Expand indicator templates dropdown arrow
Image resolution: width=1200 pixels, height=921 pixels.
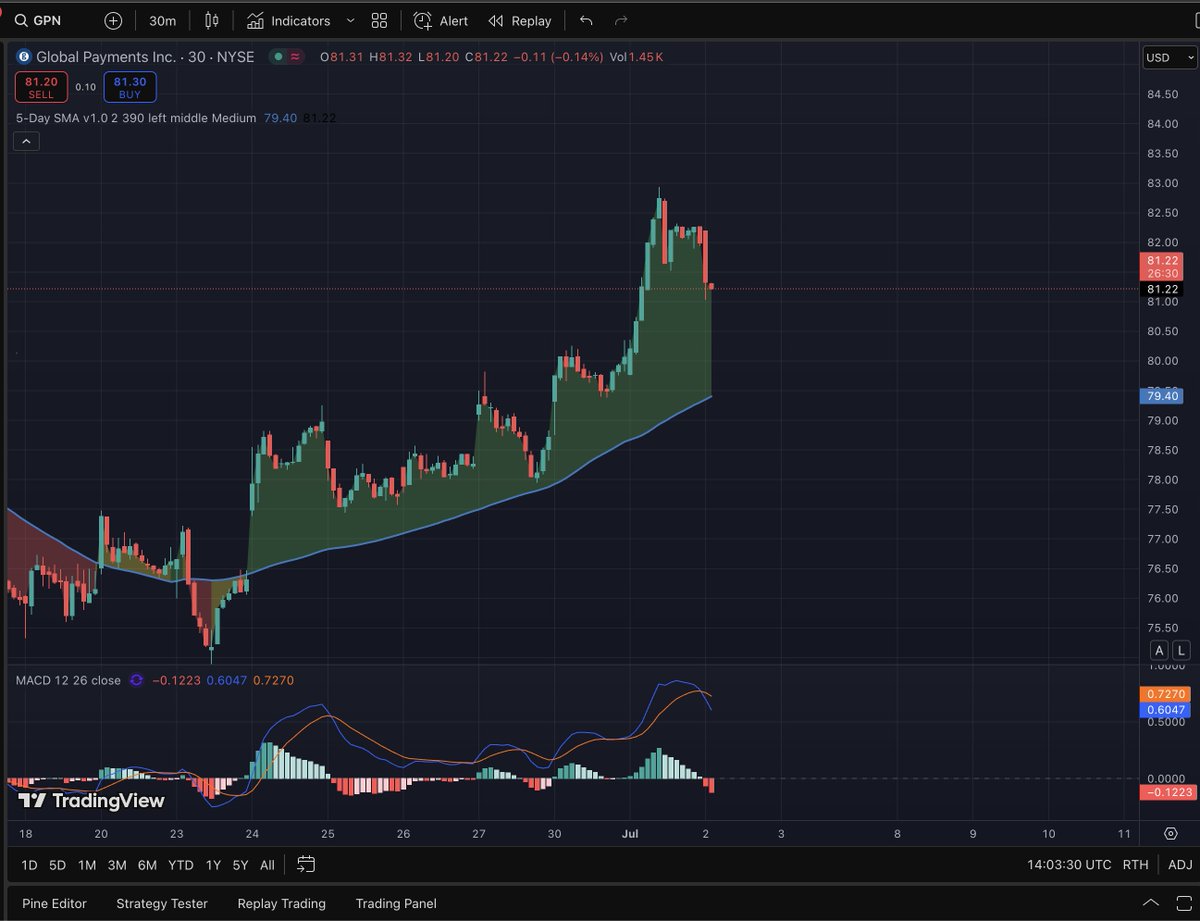(350, 20)
